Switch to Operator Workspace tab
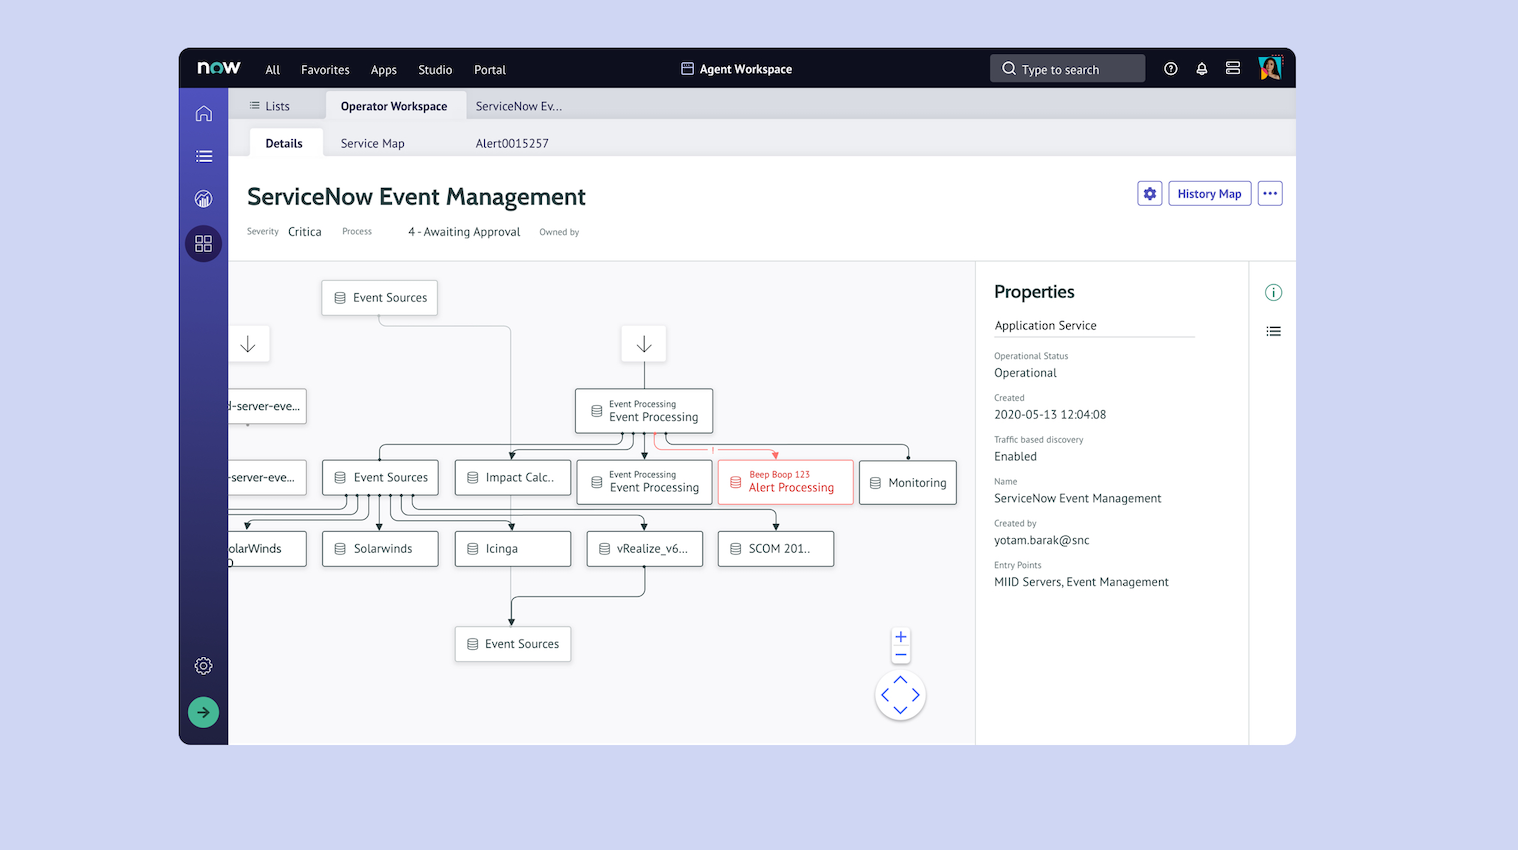The width and height of the screenshot is (1518, 850). pos(394,106)
